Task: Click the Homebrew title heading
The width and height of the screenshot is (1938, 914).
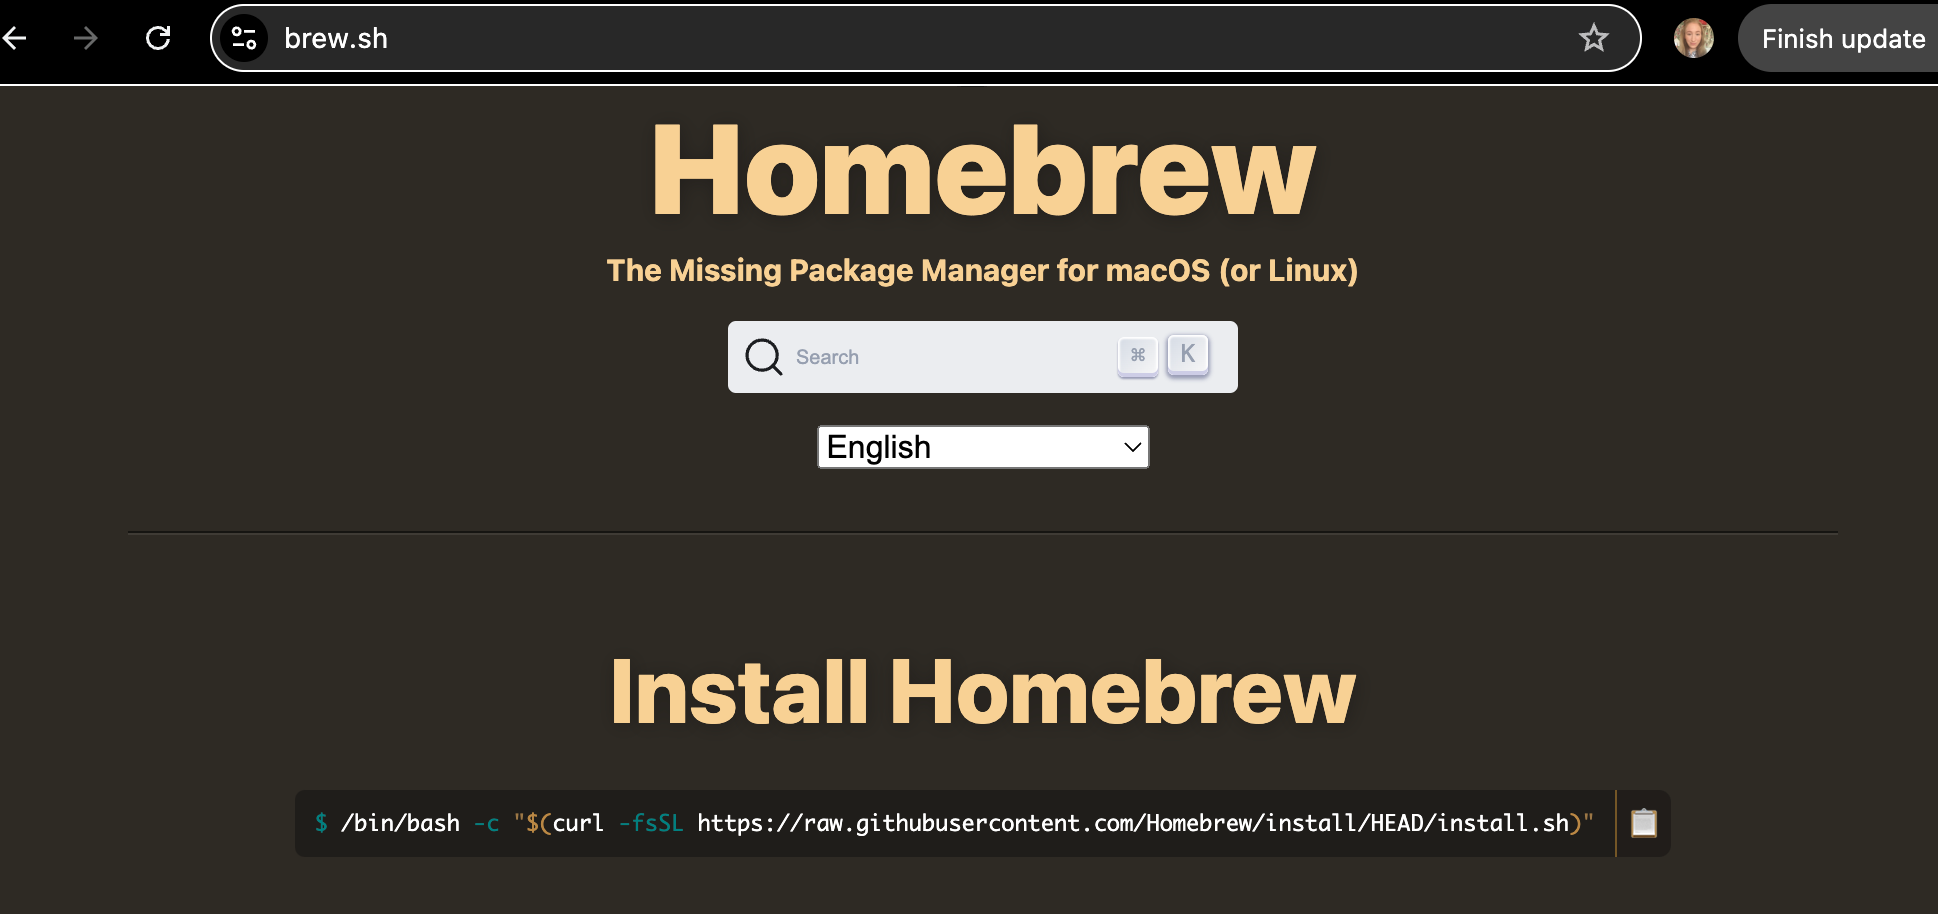Action: point(983,170)
